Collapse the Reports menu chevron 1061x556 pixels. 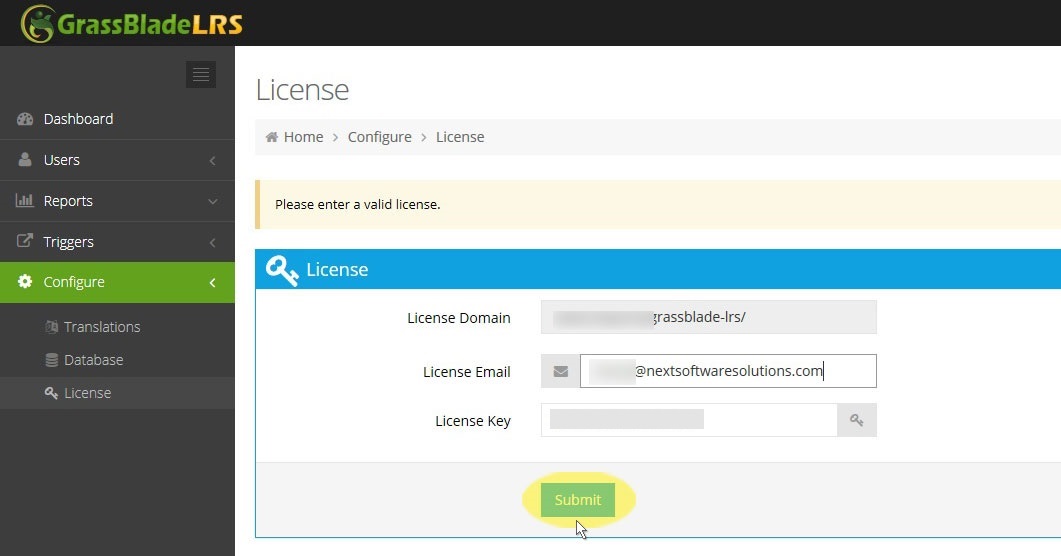point(212,202)
